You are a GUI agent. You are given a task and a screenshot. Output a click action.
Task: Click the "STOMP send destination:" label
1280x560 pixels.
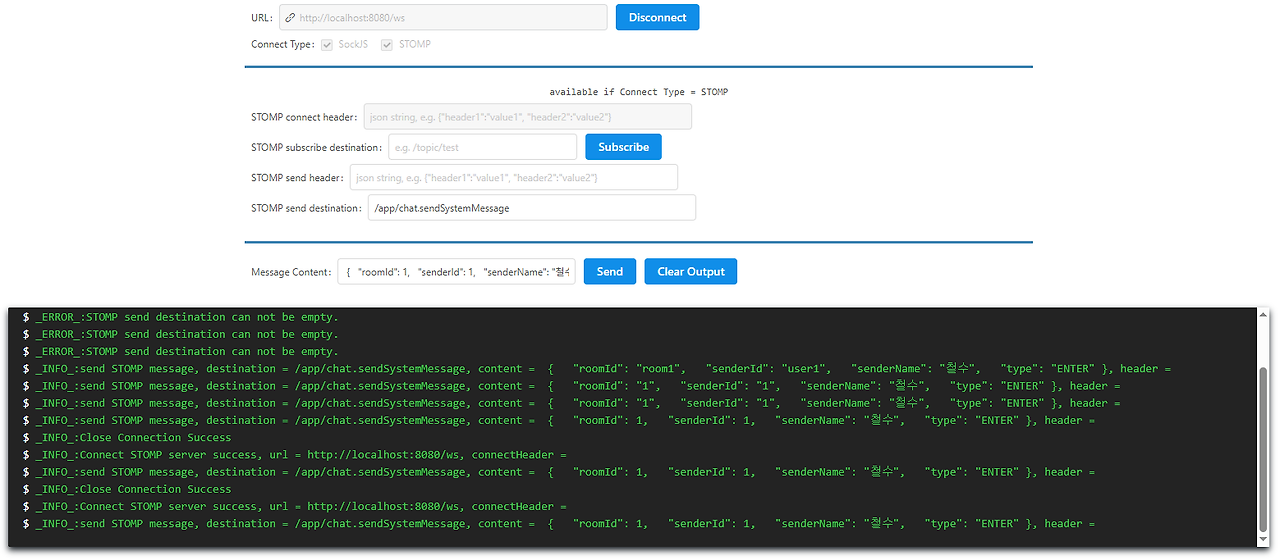306,208
